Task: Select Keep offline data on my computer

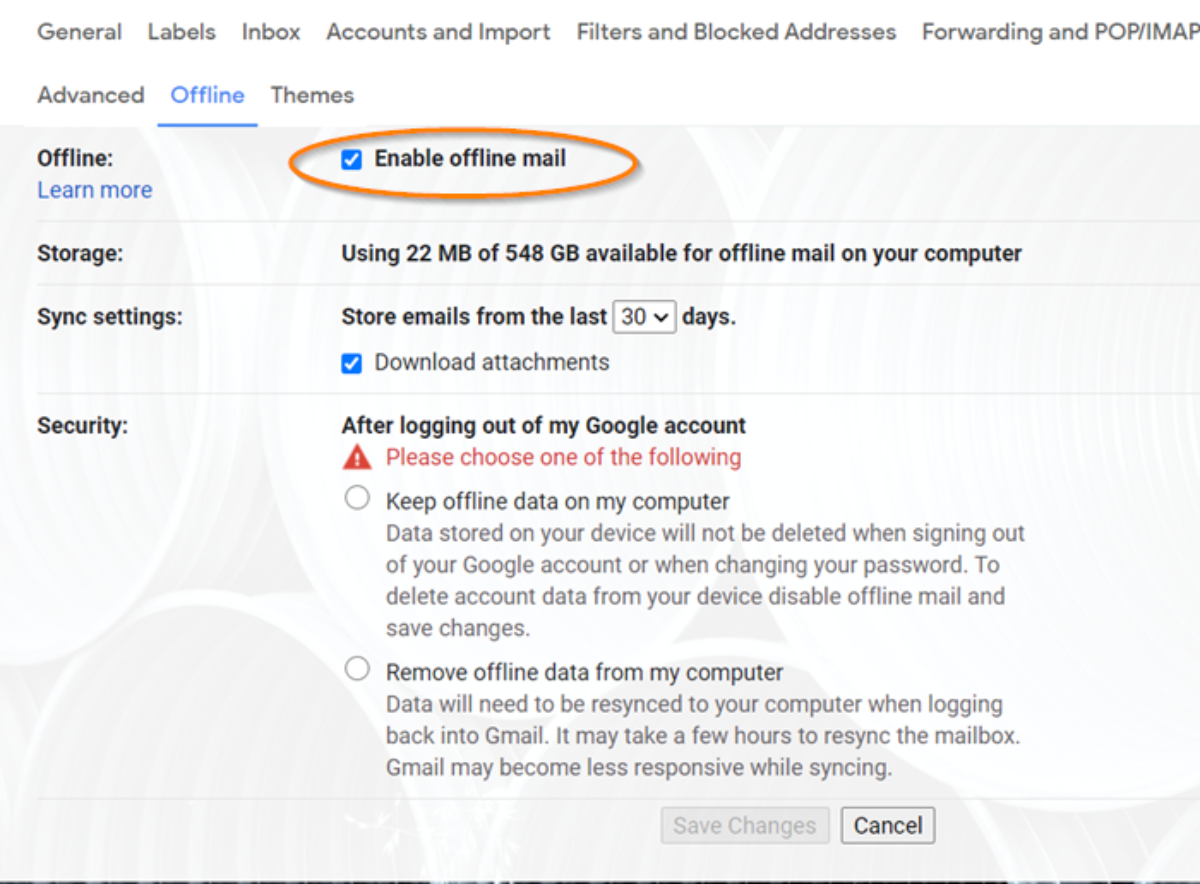Action: tap(357, 498)
